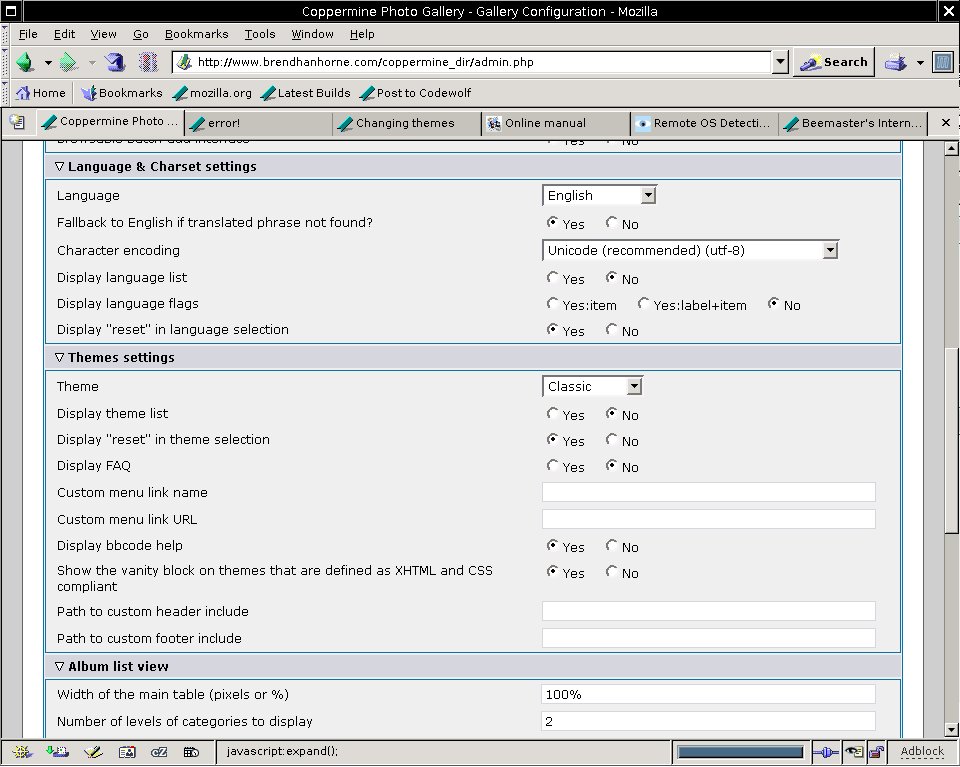Open the Latest Builds bookmark
The height and width of the screenshot is (767, 960).
306,93
